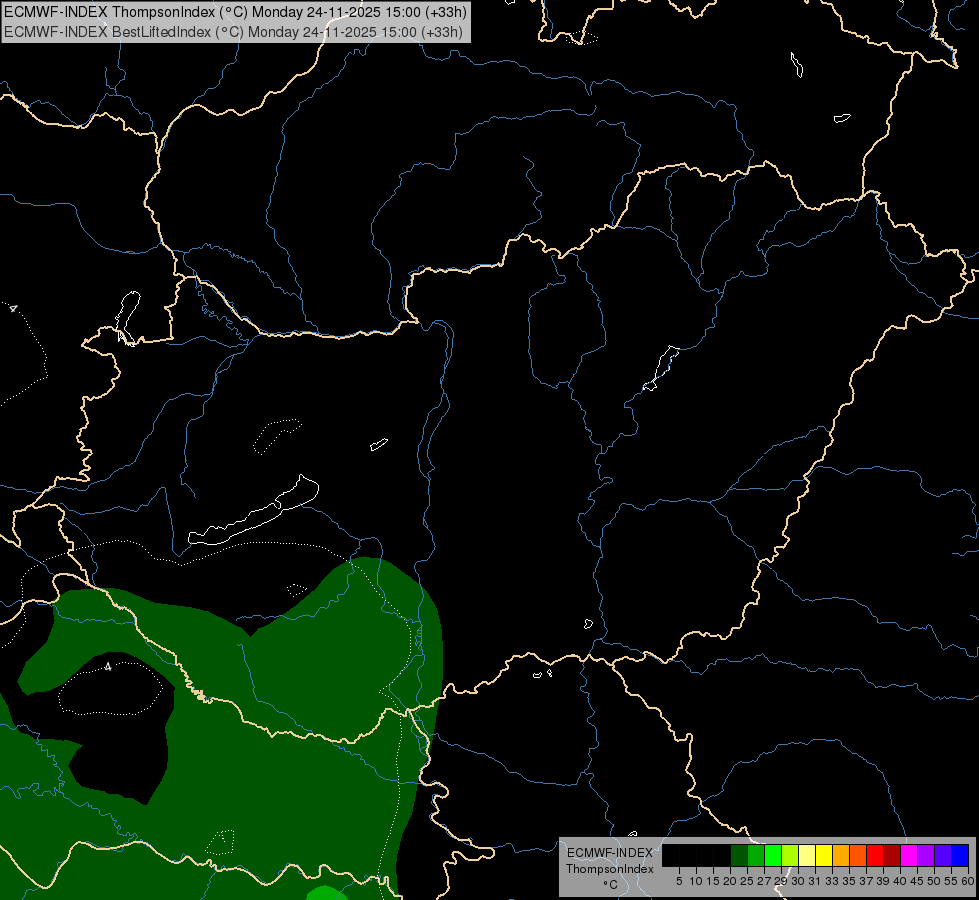Select the pale yellow 30-31 legend swatch
The height and width of the screenshot is (900, 979).
pyautogui.click(x=807, y=855)
